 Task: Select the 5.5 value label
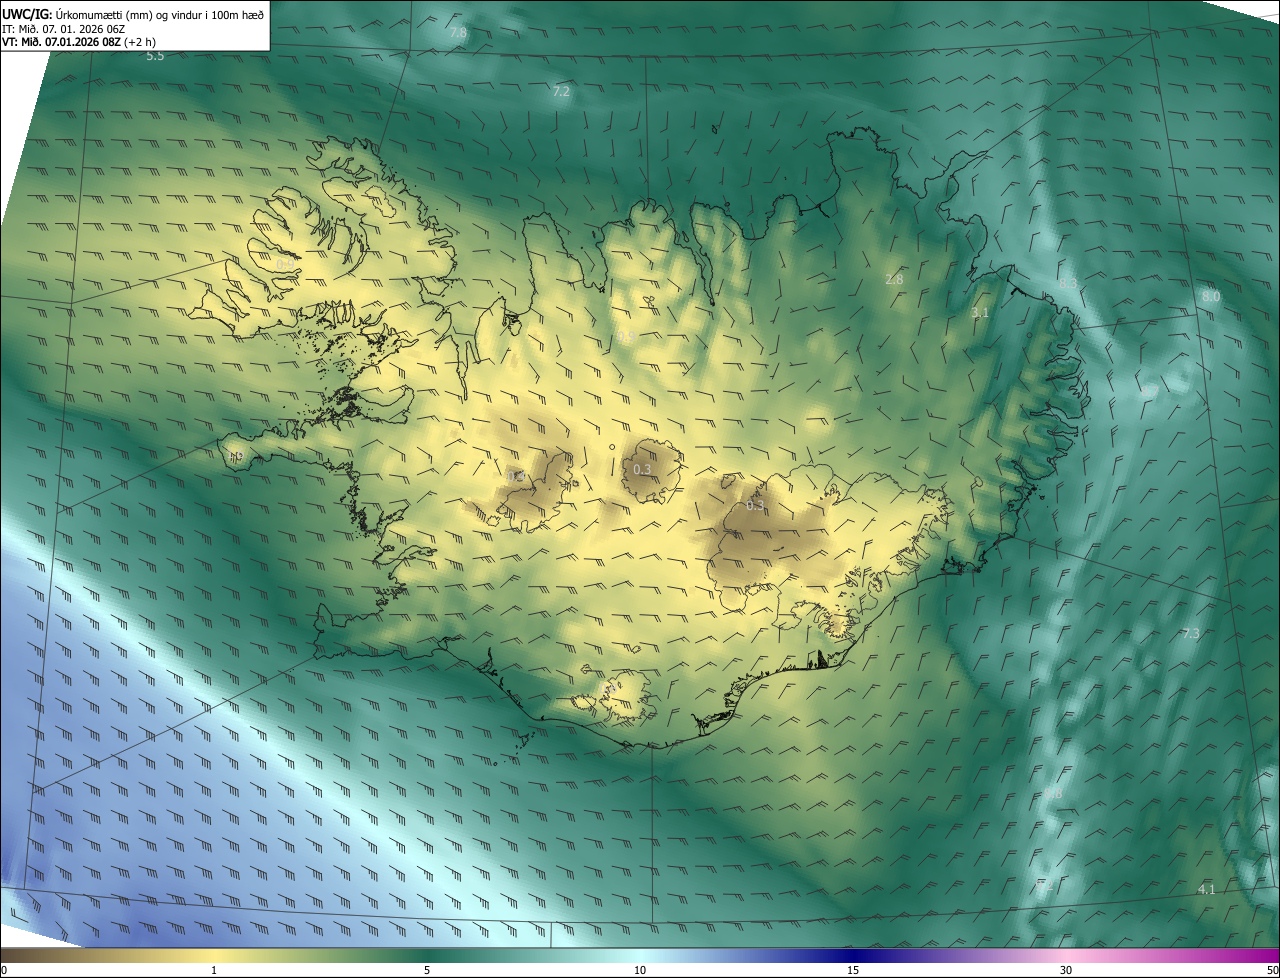[155, 57]
